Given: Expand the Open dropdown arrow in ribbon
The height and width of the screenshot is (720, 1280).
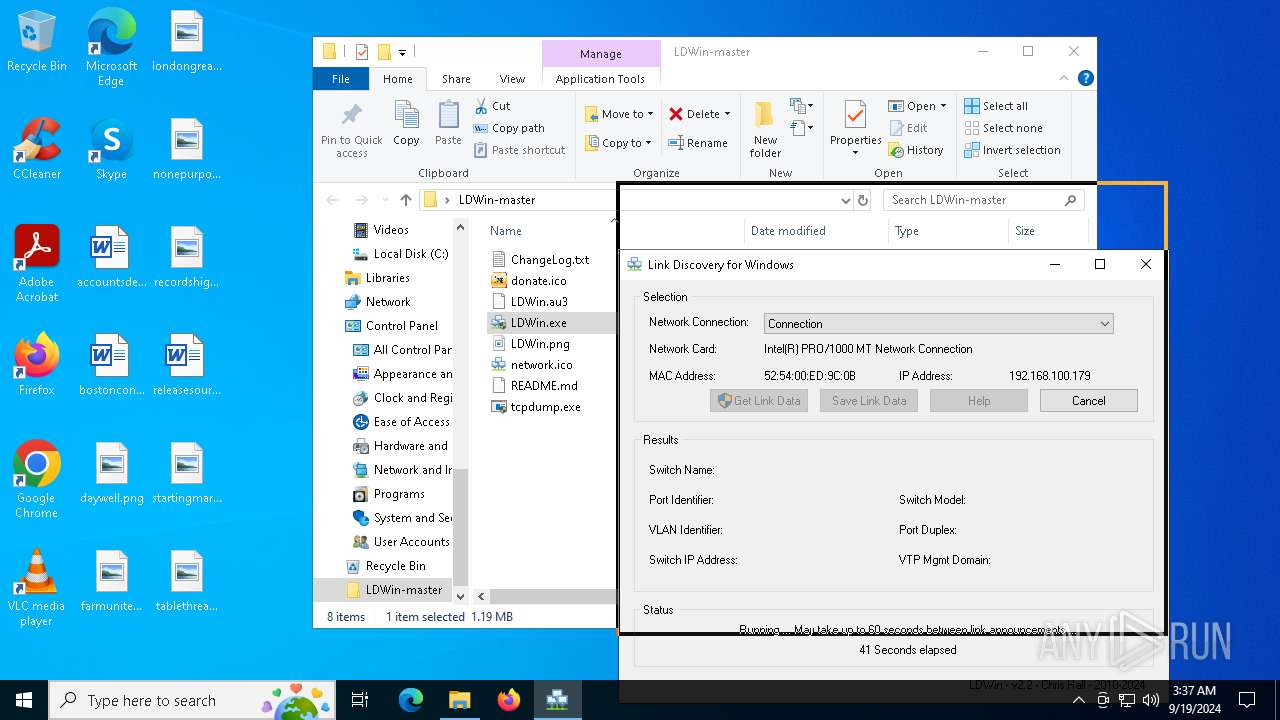Looking at the screenshot, I should (x=943, y=106).
